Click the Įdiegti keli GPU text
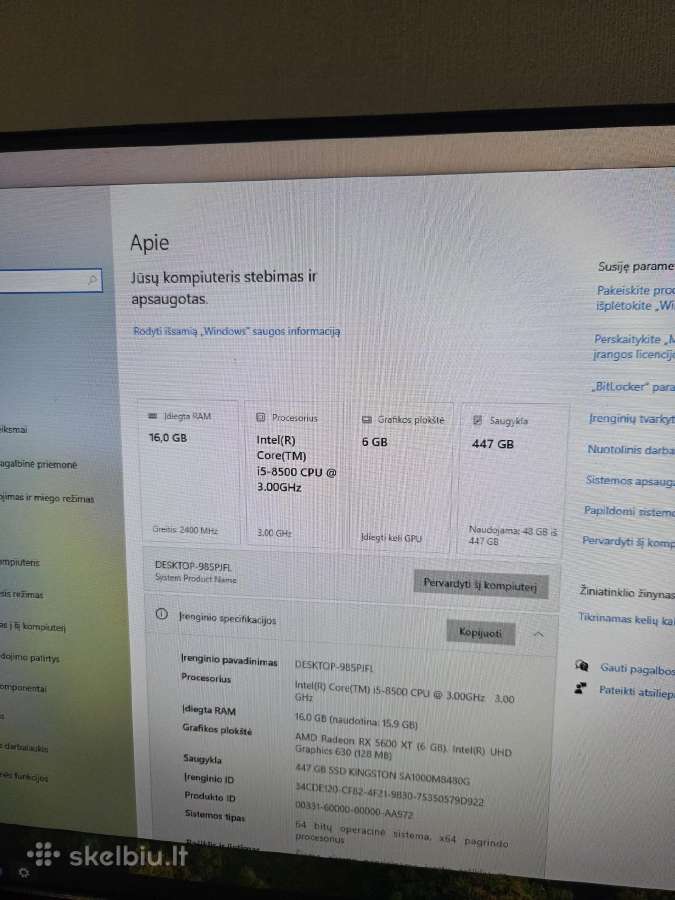 click(391, 538)
